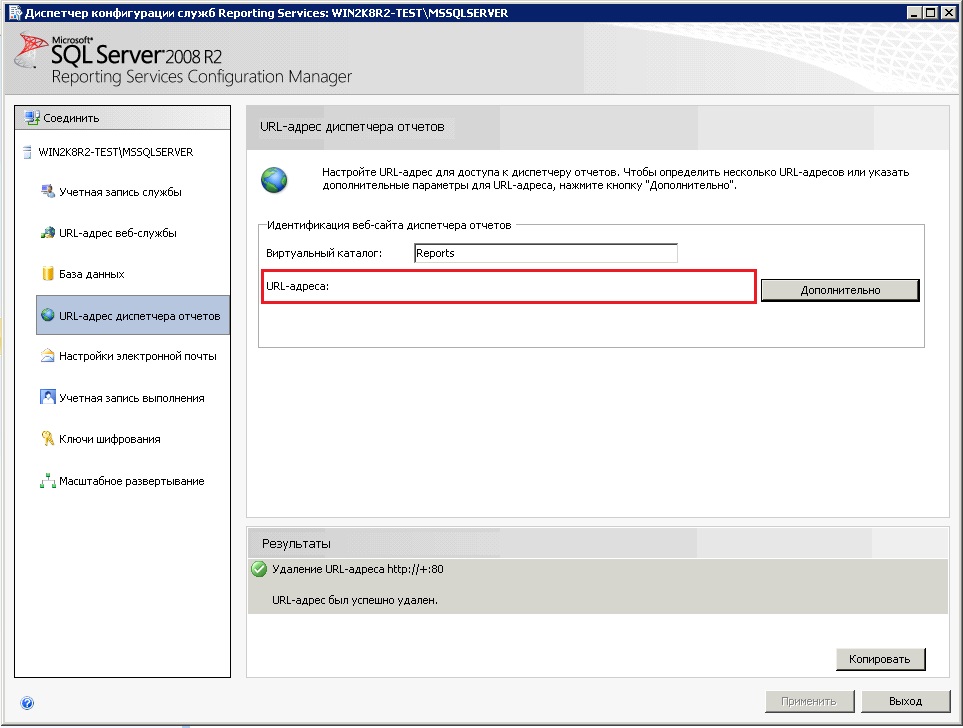Click the service account icon in sidebar

47,191
